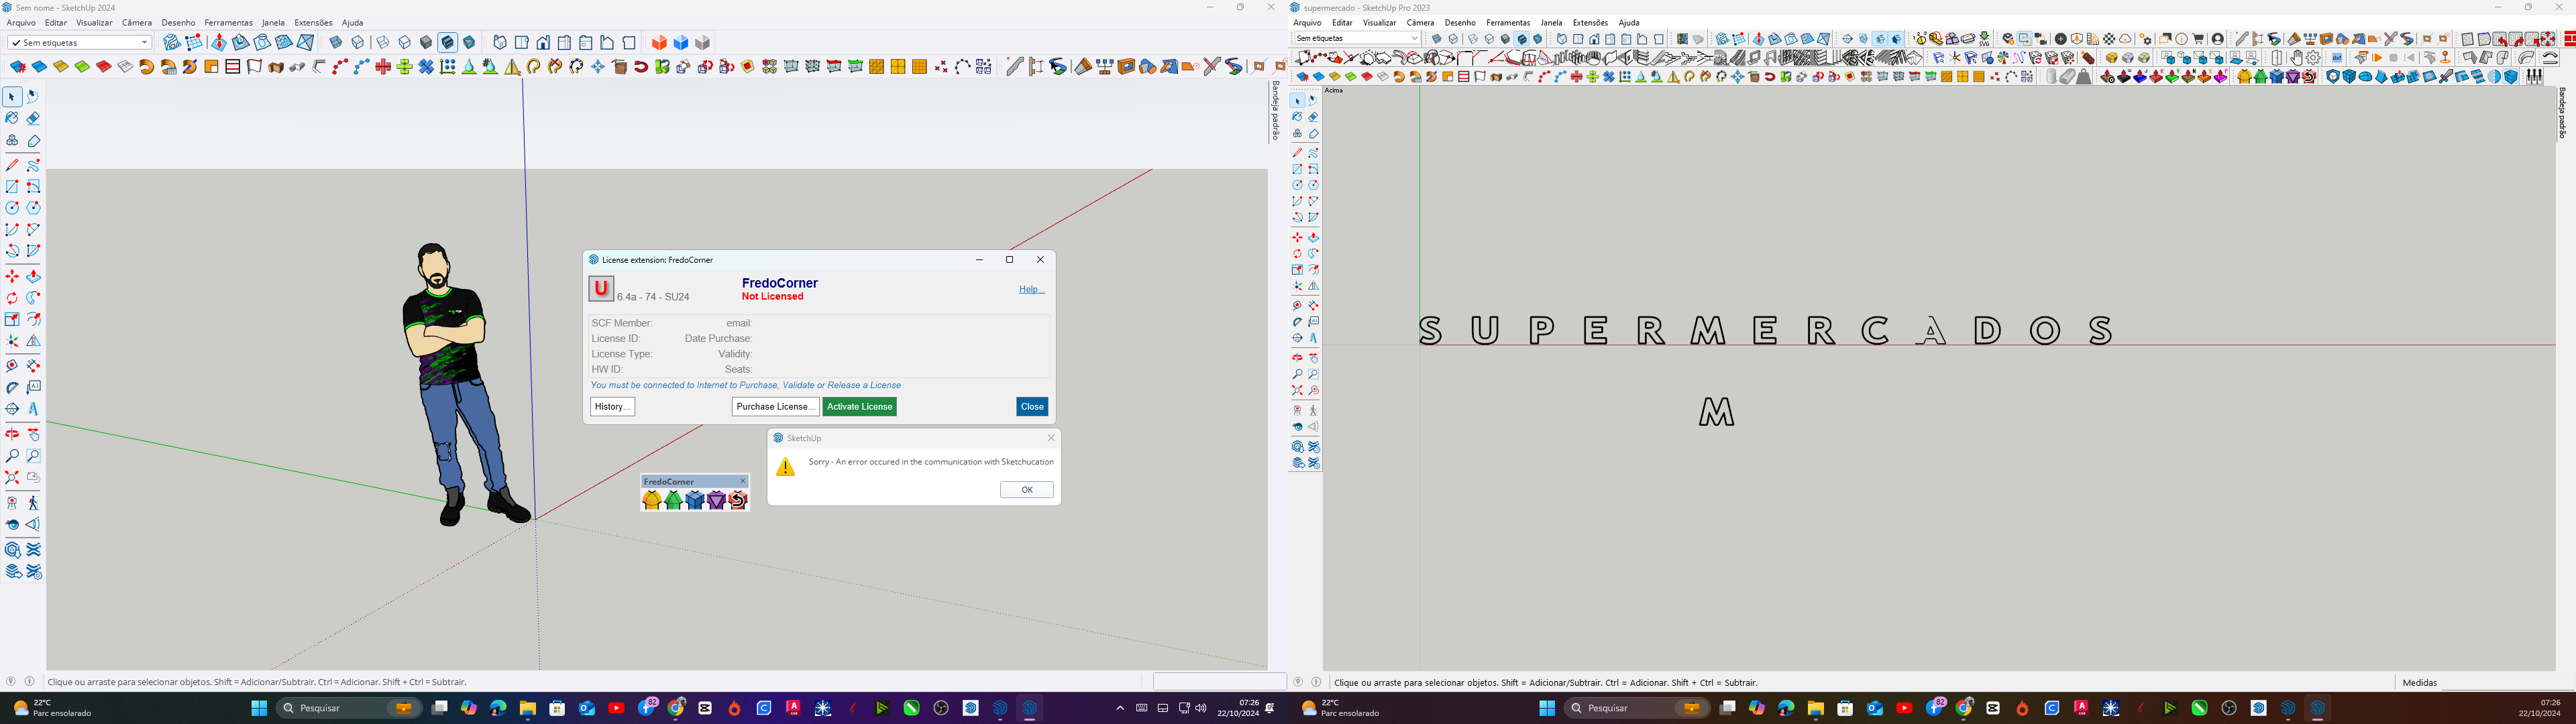Open the 'Sem etiquetas' tag dropdown in SketchUp 2024
The height and width of the screenshot is (724, 2576).
79,43
